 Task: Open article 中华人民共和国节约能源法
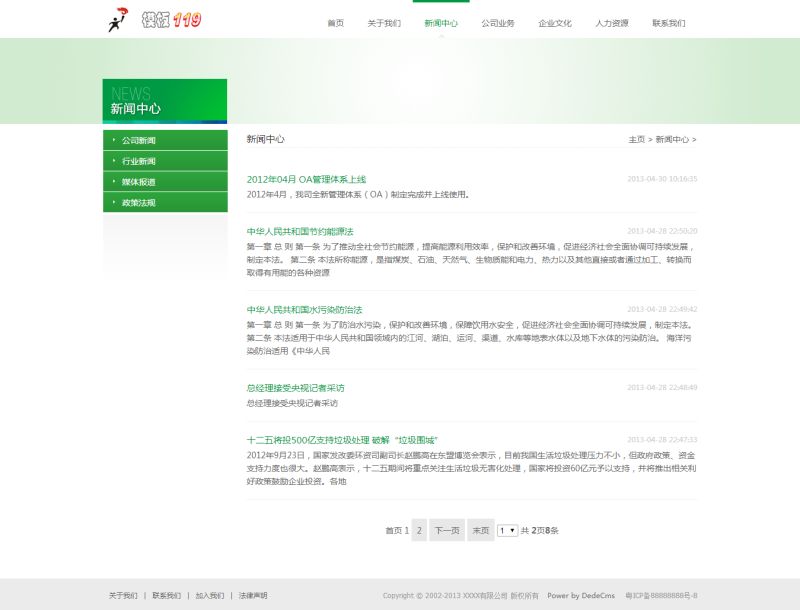300,232
